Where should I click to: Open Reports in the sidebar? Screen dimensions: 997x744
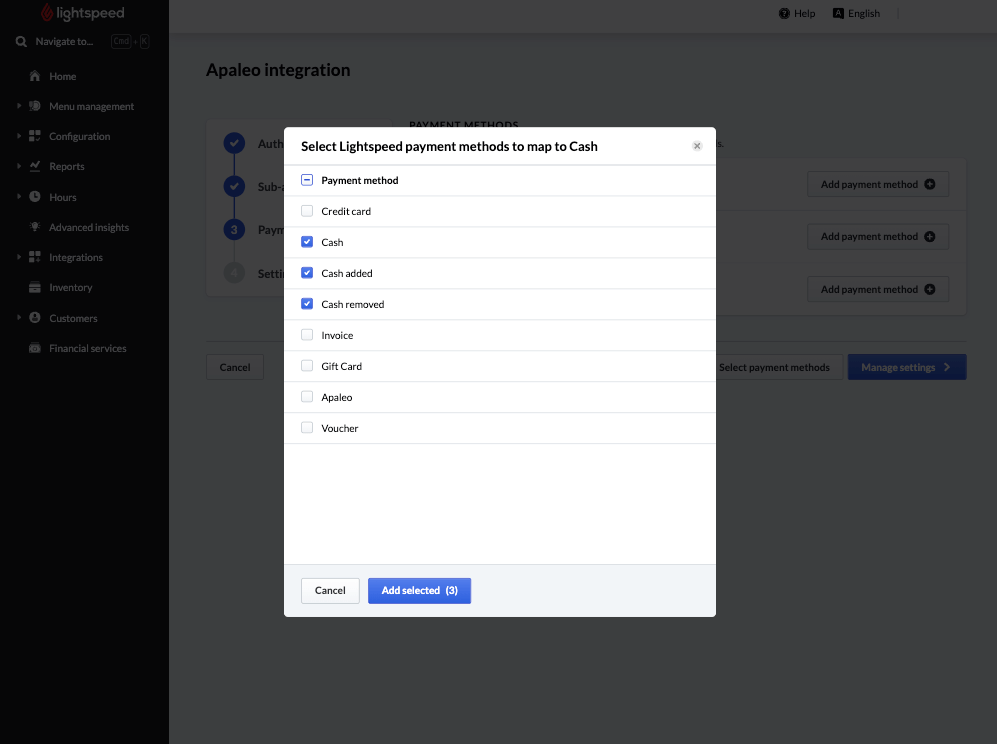[67, 167]
